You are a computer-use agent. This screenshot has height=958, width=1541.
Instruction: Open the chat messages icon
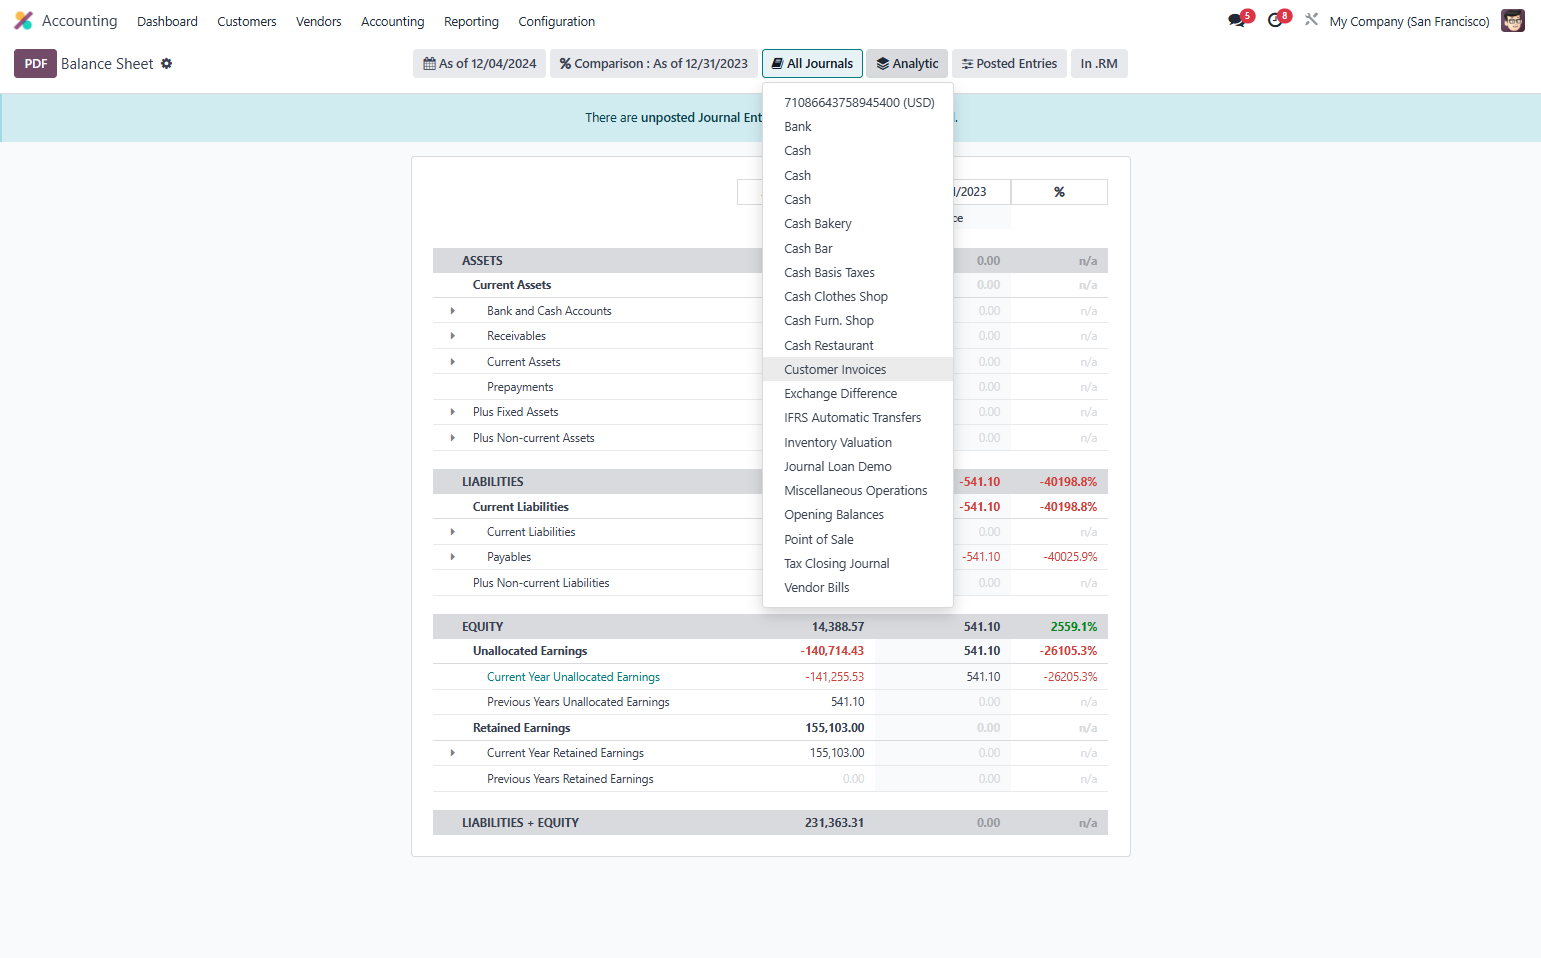tap(1237, 21)
